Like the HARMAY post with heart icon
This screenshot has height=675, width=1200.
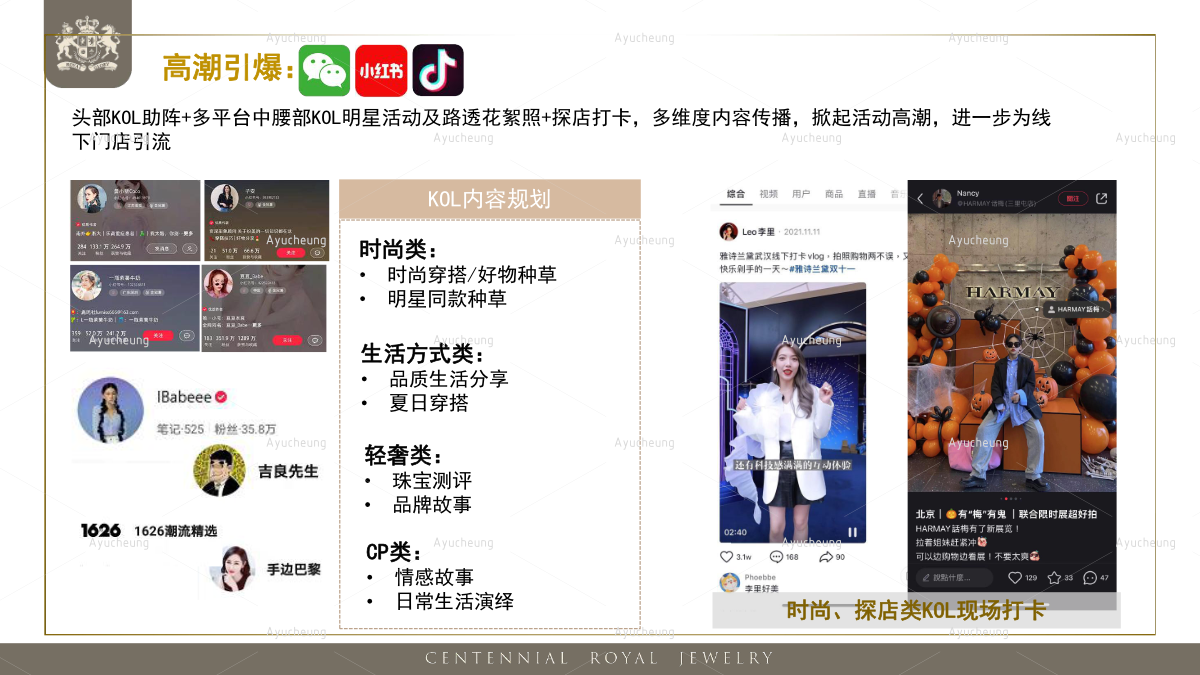pos(1015,578)
